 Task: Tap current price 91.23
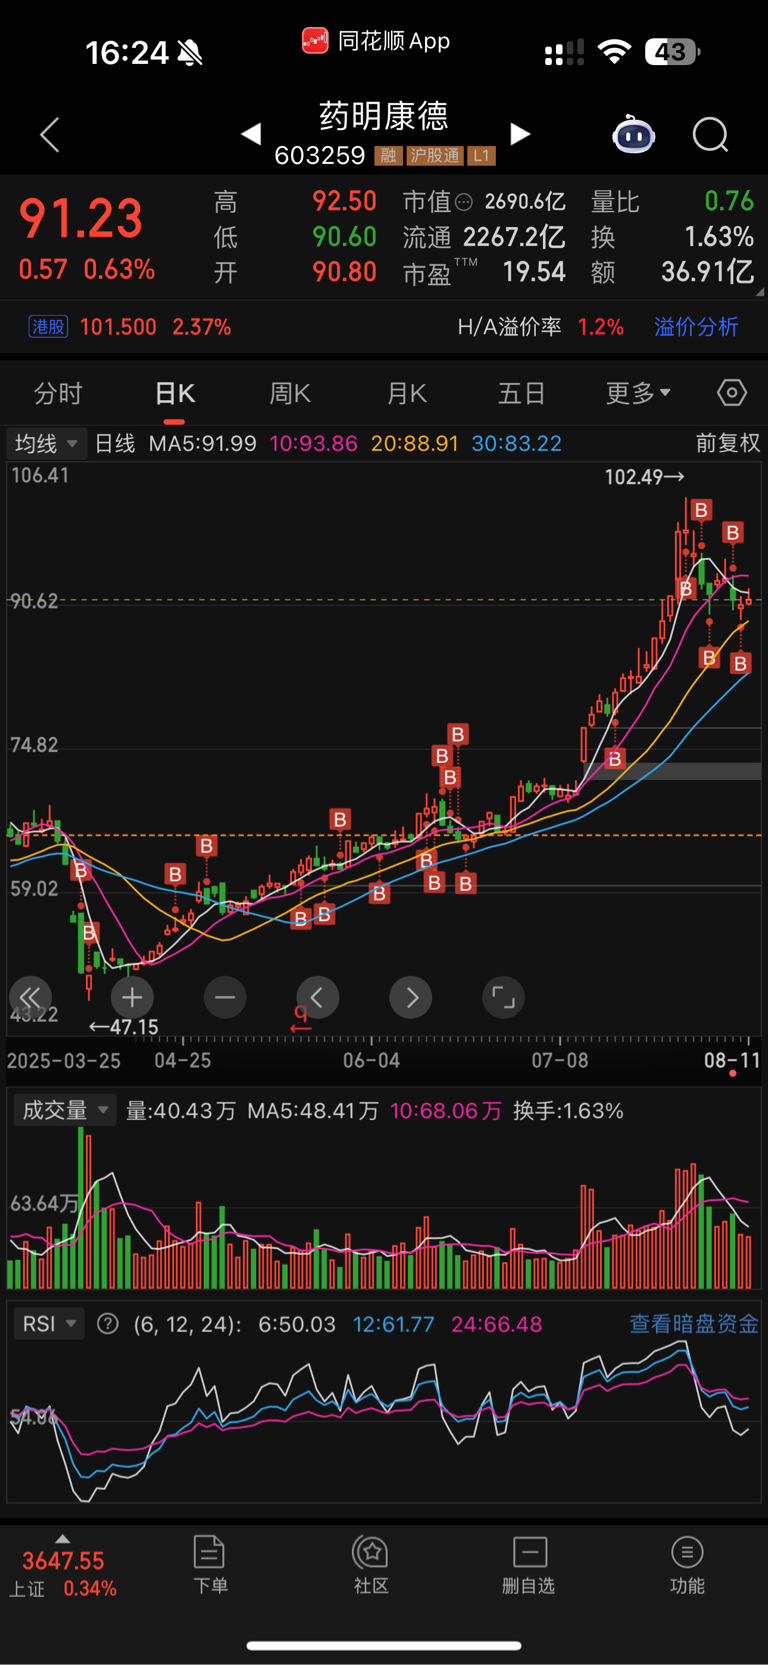81,219
